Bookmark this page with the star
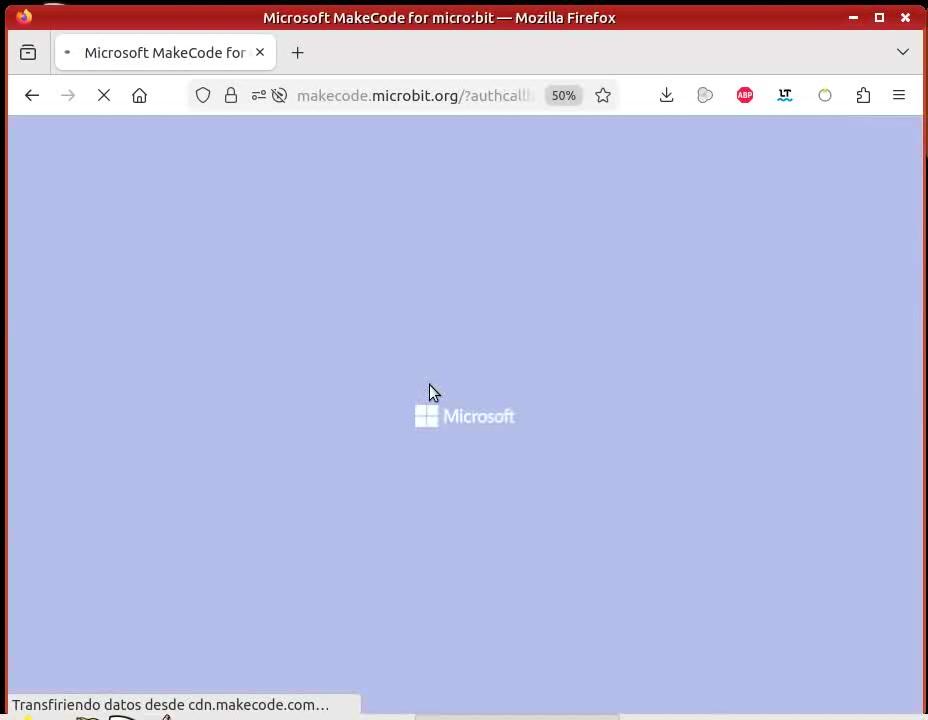928x720 pixels. pyautogui.click(x=602, y=95)
